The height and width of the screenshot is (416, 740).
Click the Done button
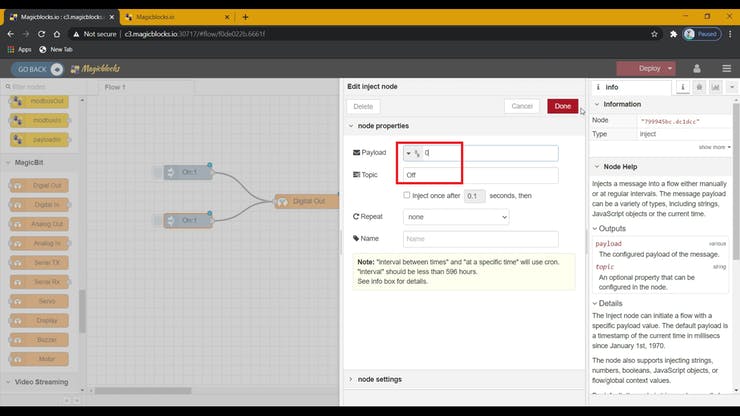(563, 106)
